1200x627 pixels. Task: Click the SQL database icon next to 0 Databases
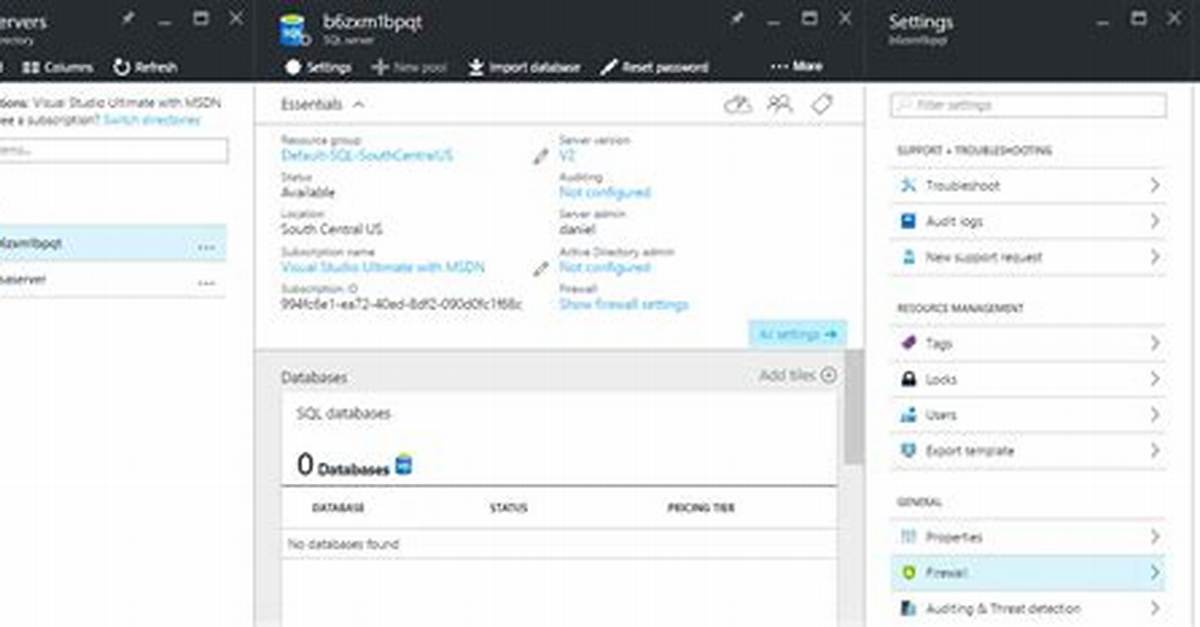pos(404,464)
